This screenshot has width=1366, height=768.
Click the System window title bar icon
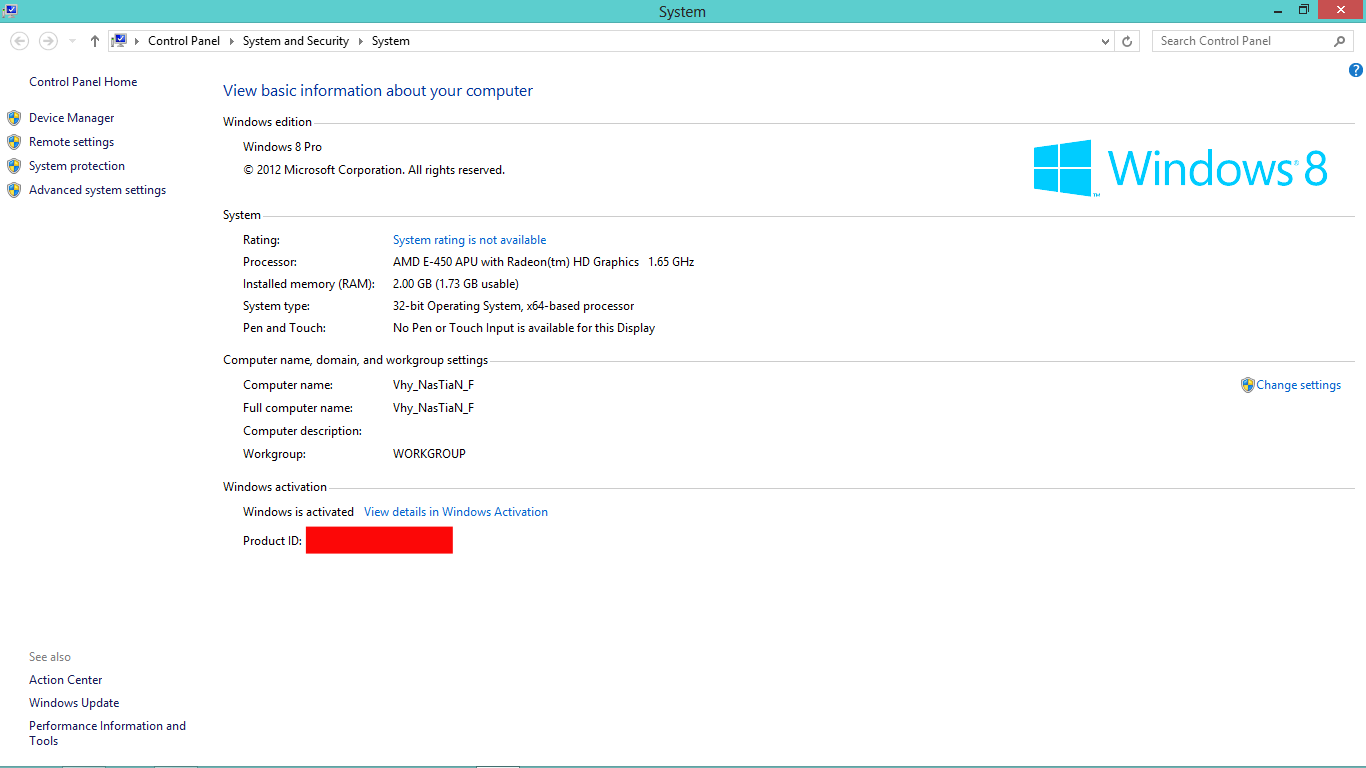click(9, 10)
